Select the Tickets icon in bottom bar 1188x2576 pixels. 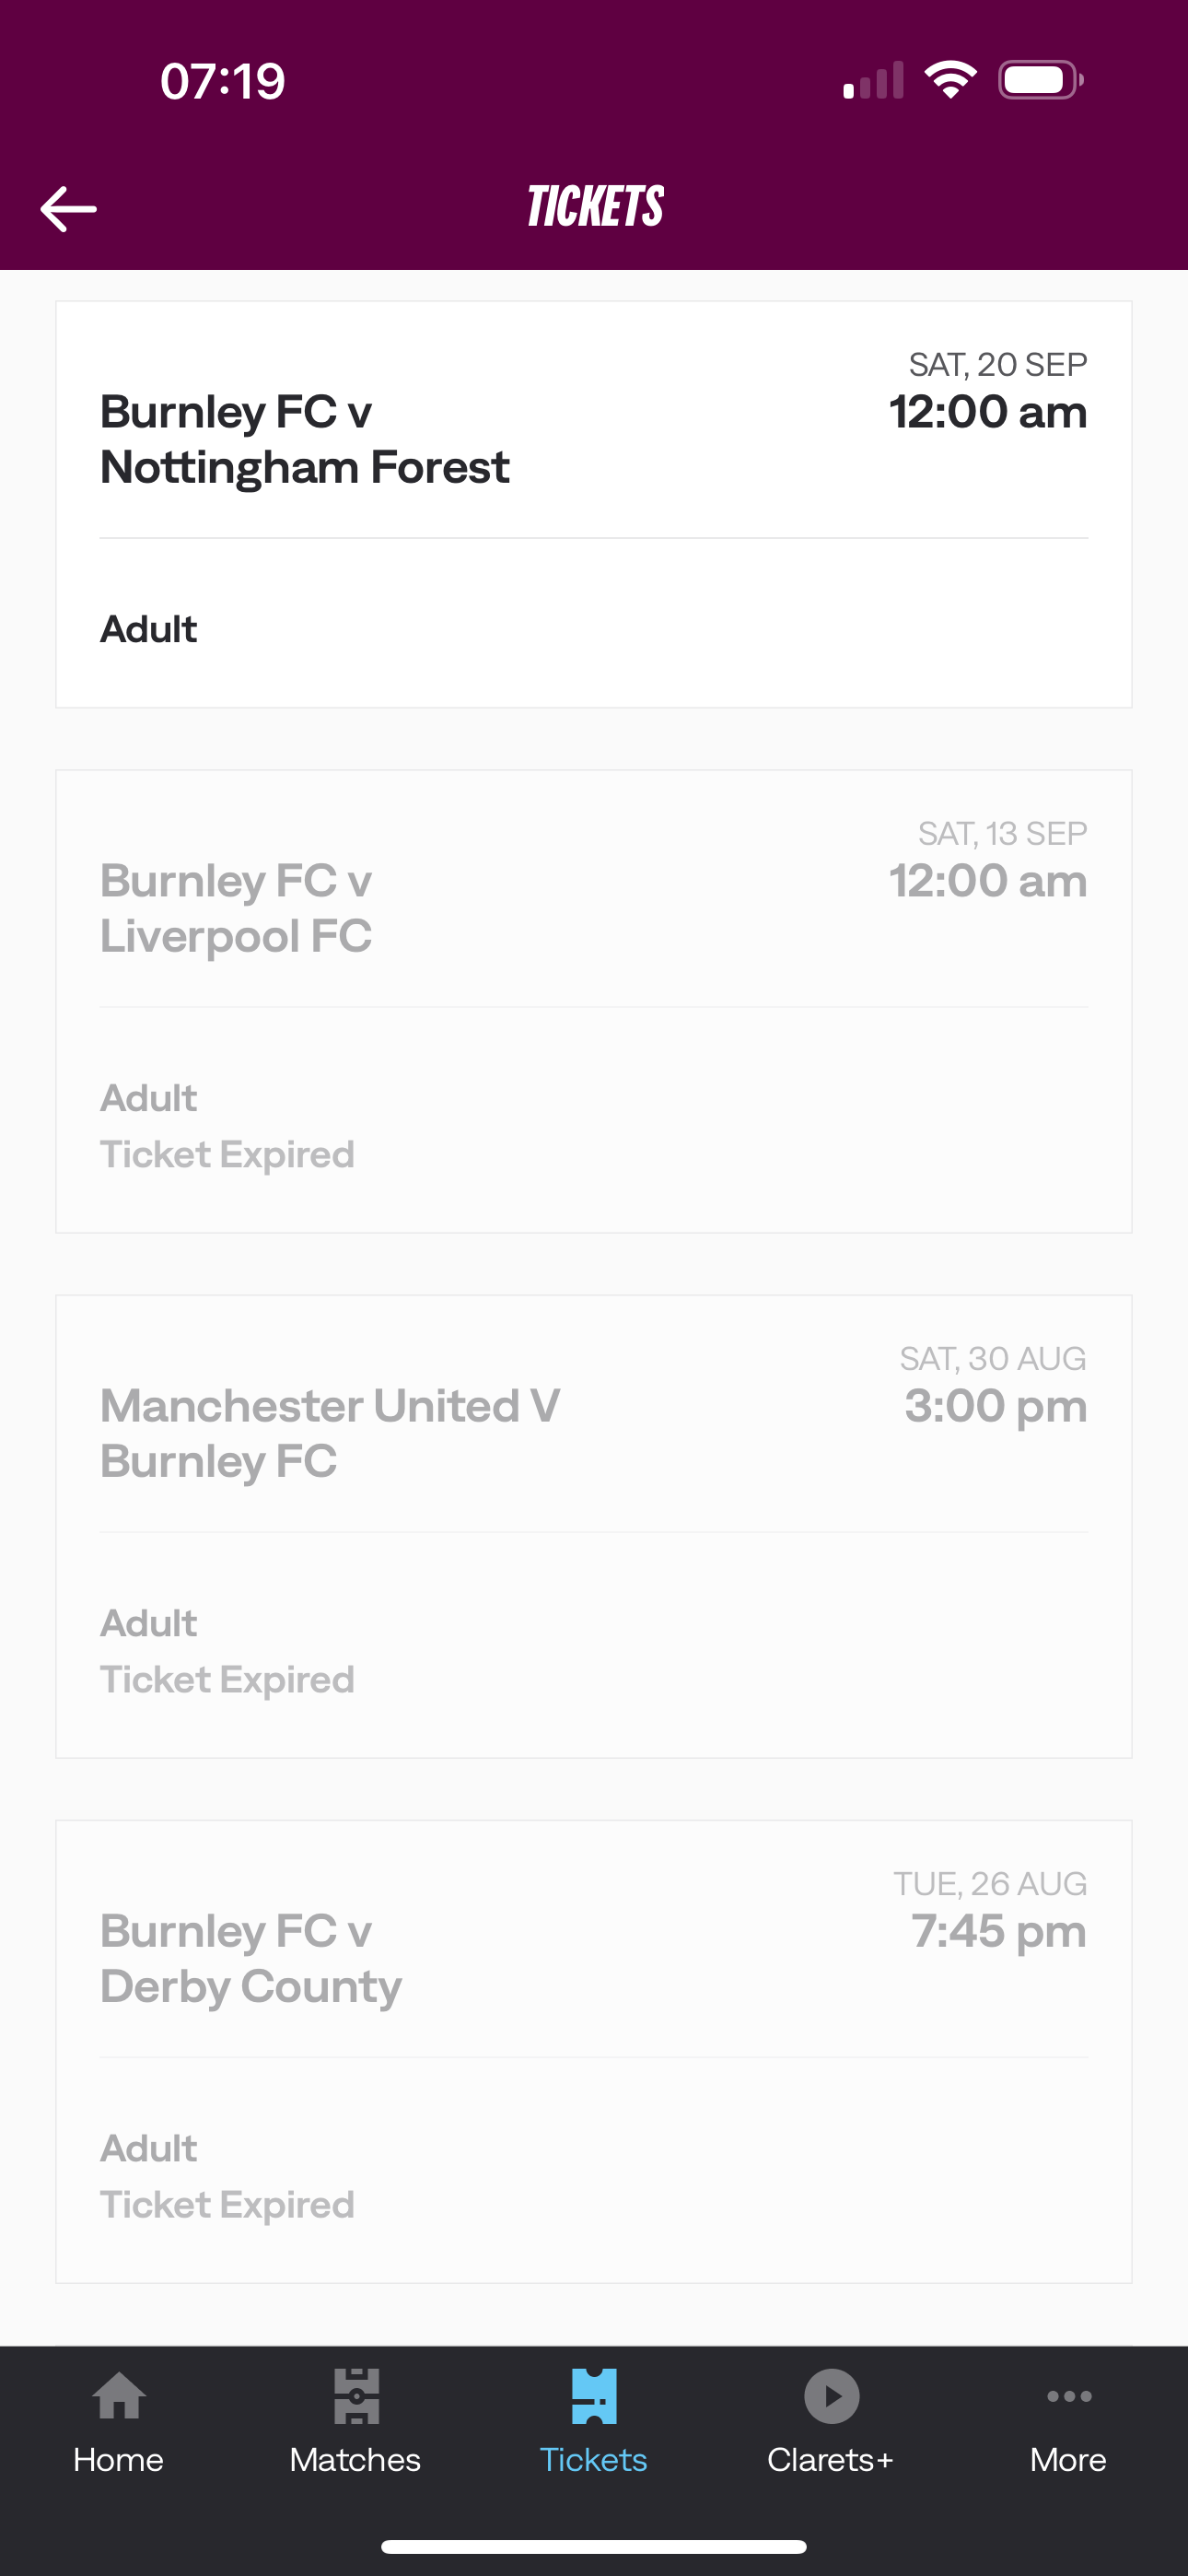tap(593, 2397)
